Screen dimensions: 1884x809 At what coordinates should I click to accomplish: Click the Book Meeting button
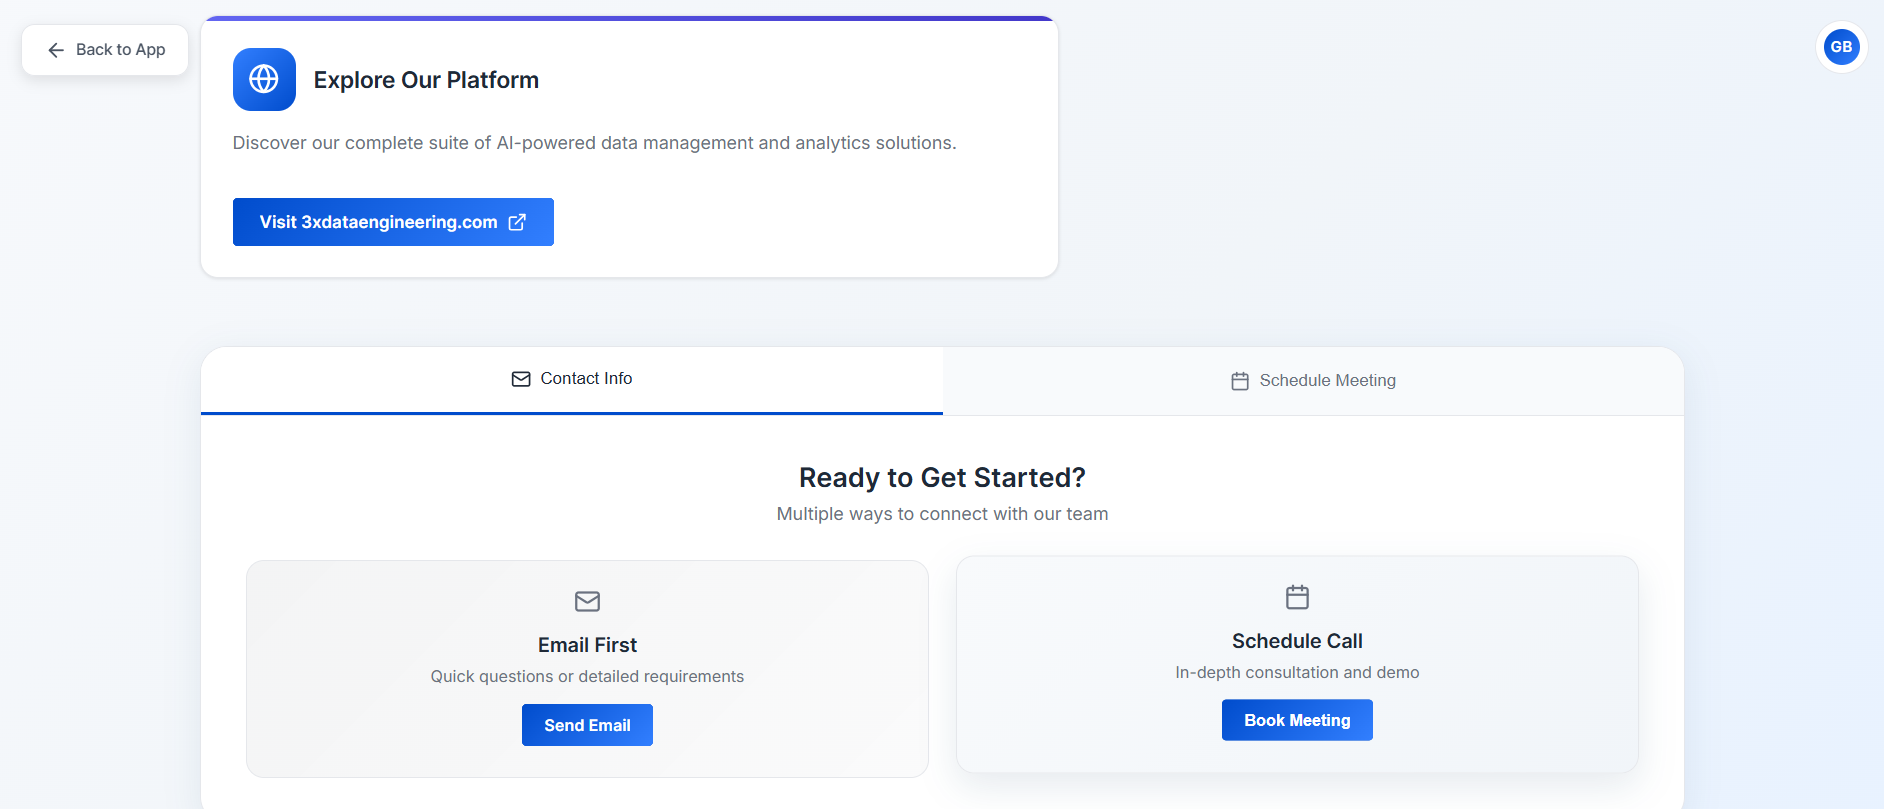(1297, 720)
